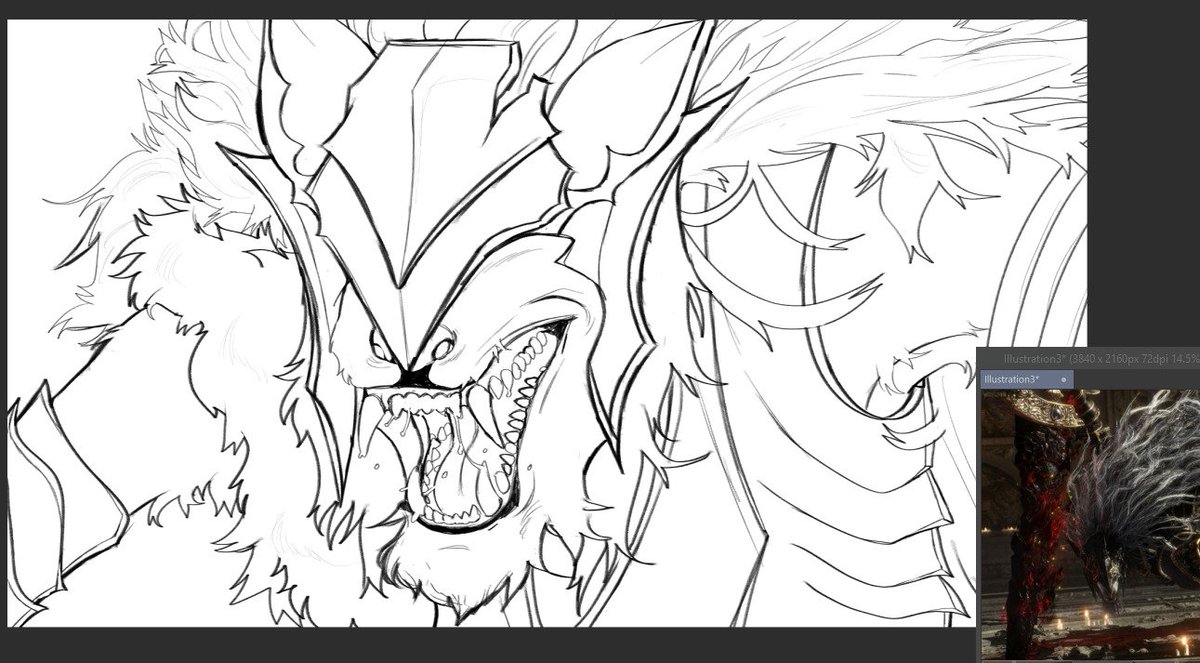This screenshot has width=1200, height=663.
Task: Click the wolf line-art drawing canvas
Action: (x=546, y=323)
